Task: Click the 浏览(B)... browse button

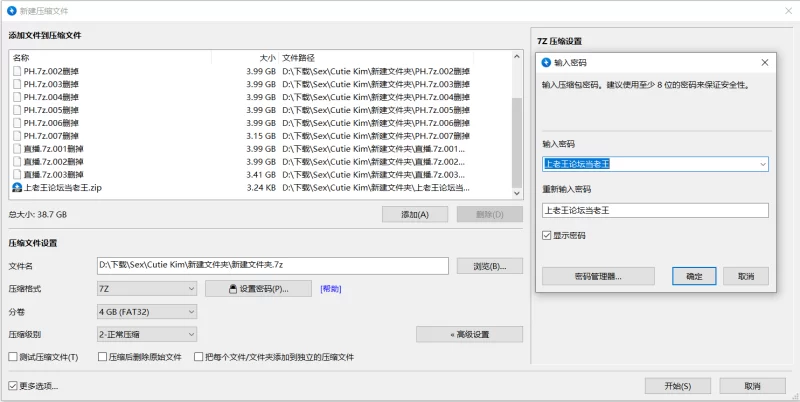Action: pos(490,266)
